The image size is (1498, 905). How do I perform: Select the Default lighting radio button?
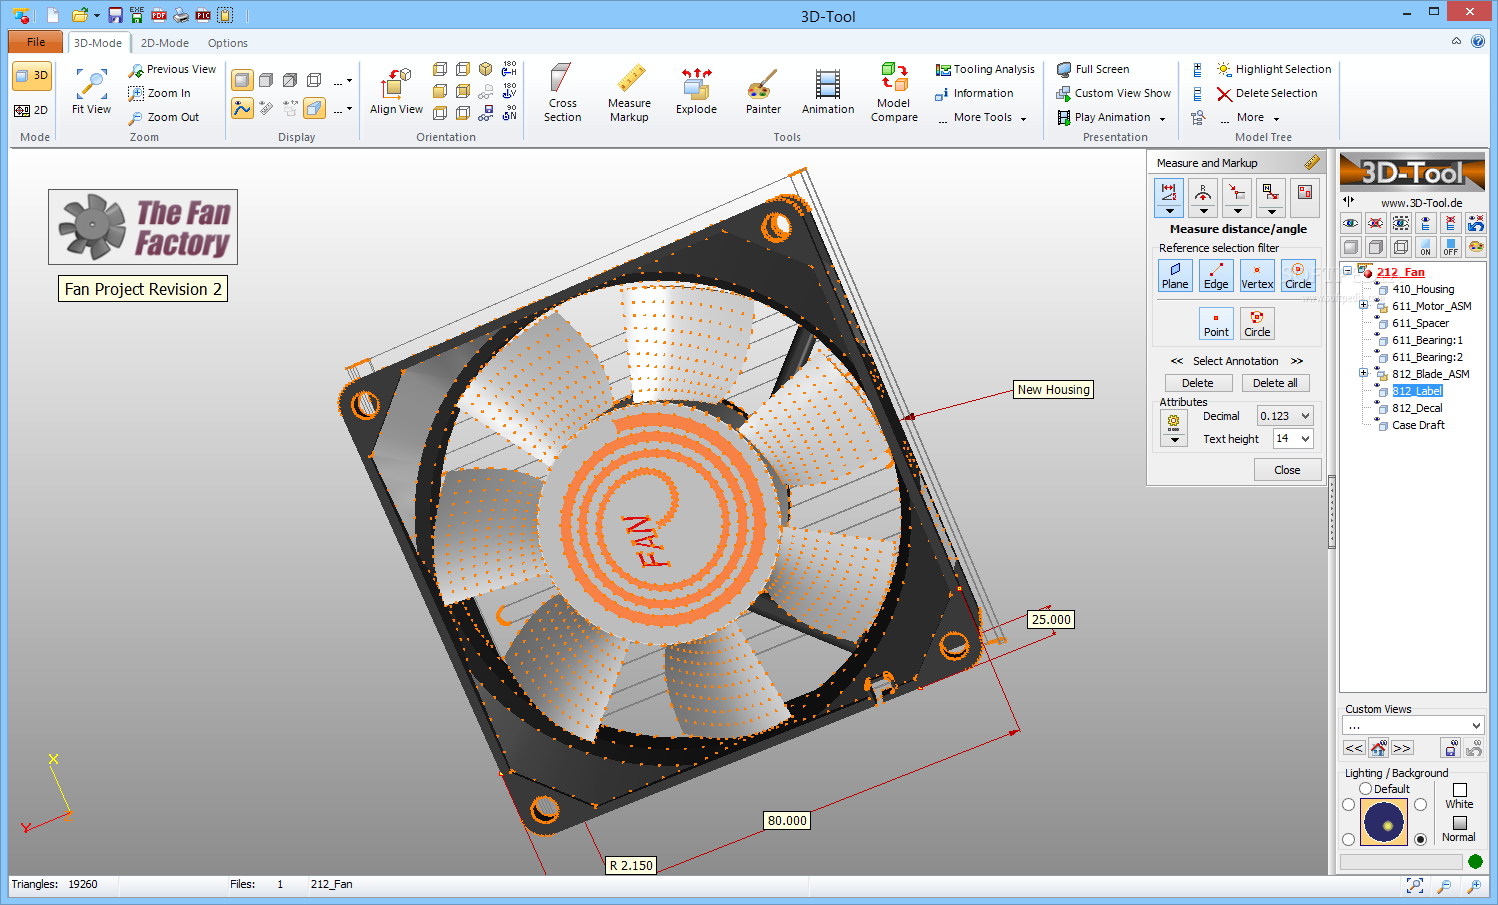(x=1365, y=789)
